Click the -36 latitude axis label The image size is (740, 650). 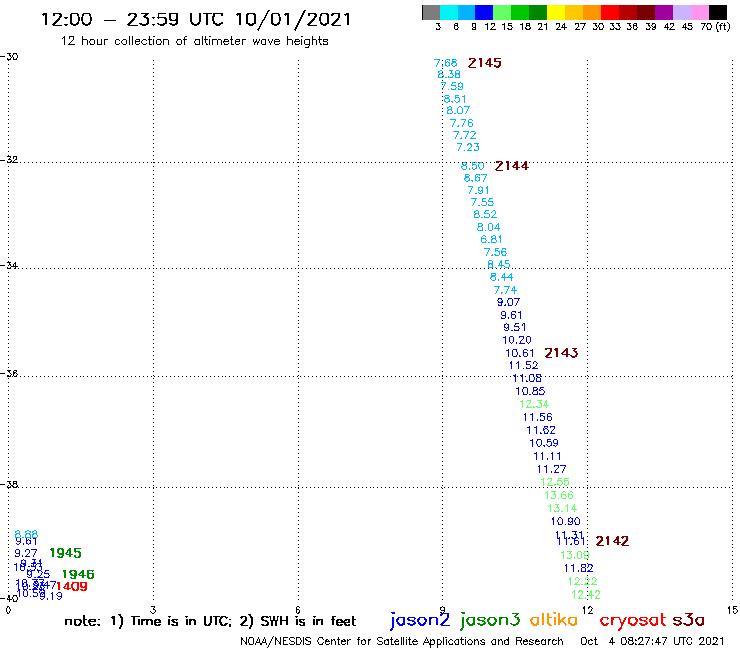coord(9,373)
